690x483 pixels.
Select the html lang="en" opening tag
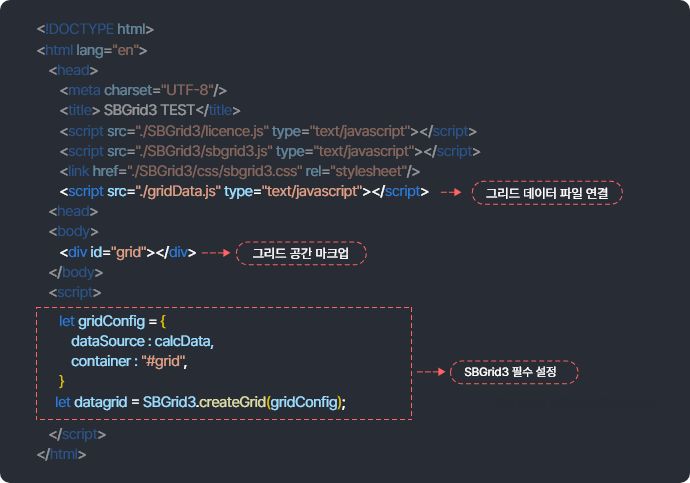92,50
